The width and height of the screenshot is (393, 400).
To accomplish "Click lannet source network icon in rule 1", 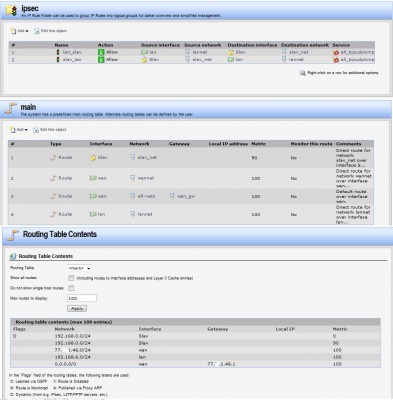I will [187, 52].
